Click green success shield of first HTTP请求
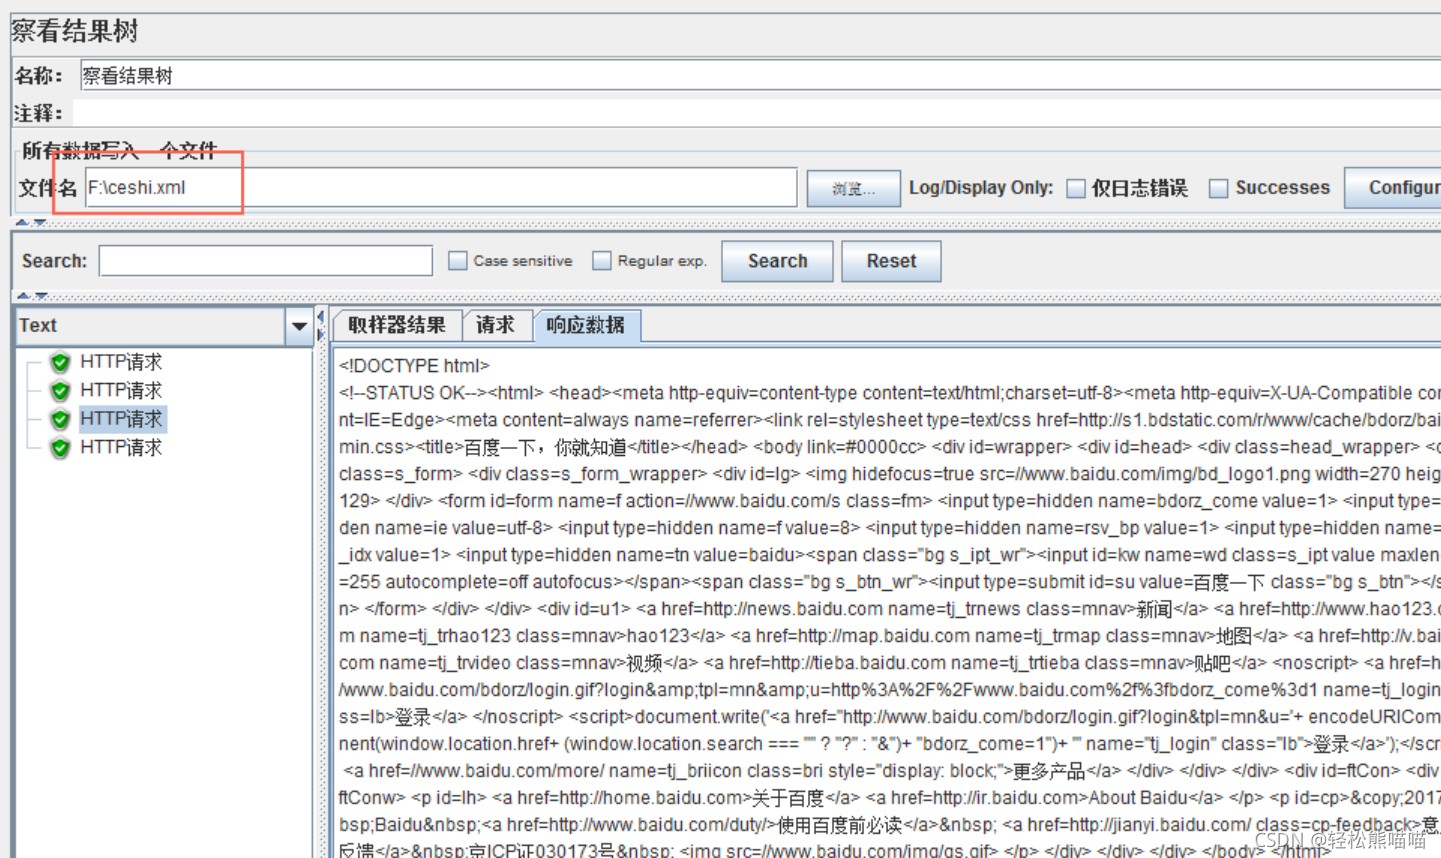 click(60, 362)
